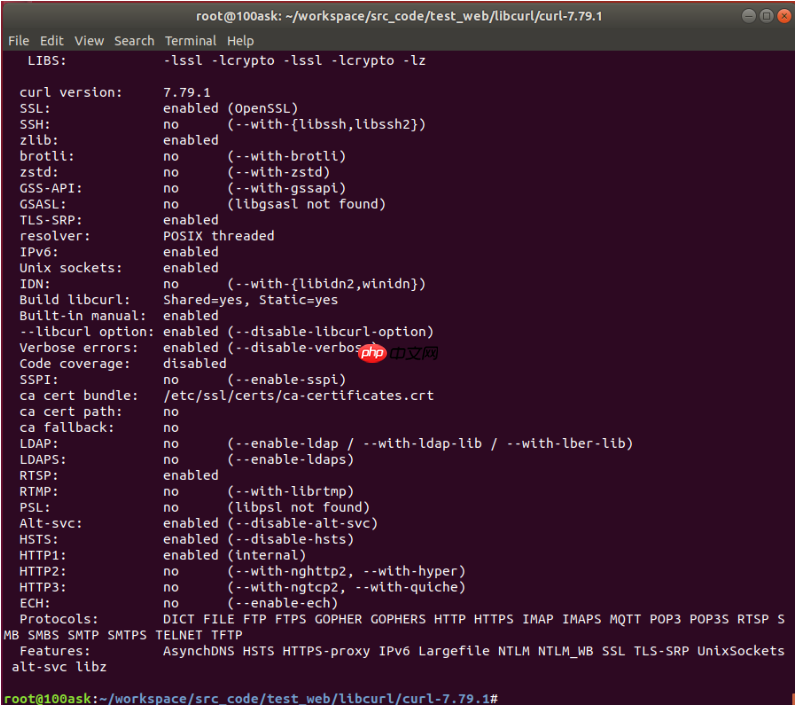Click 'HTTPS-proxy' in the features list
This screenshot has height=707, width=797.
(x=326, y=651)
